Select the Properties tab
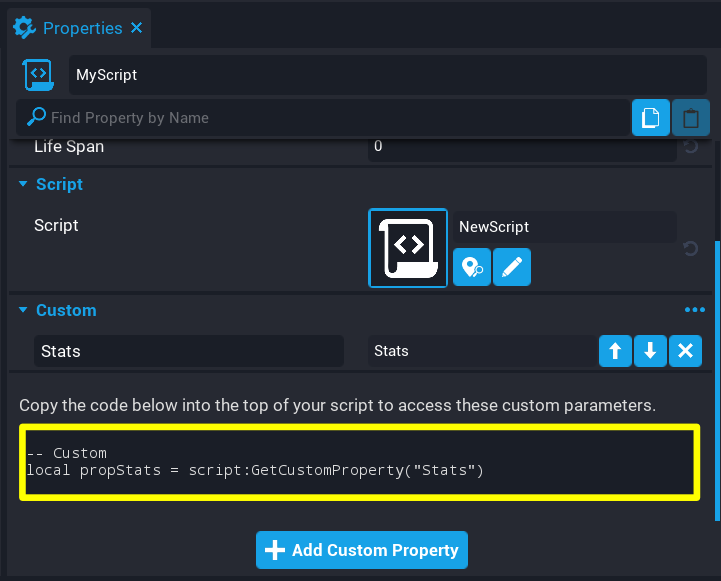The height and width of the screenshot is (581, 721). point(82,28)
